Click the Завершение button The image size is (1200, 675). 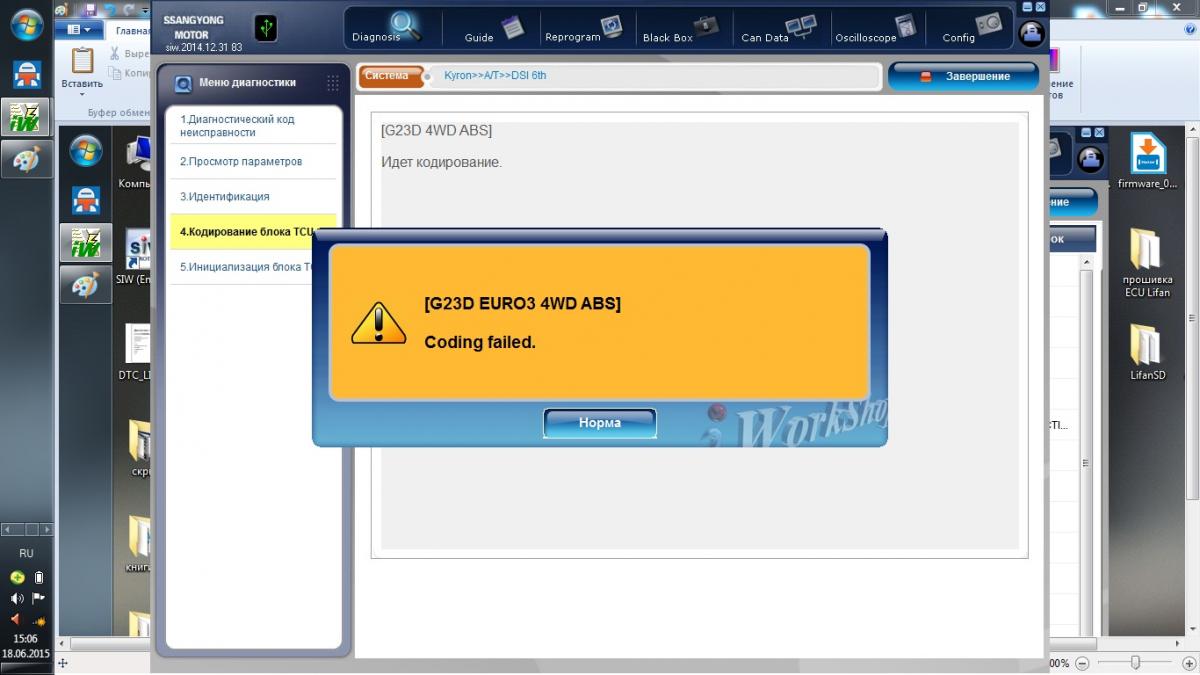(965, 77)
